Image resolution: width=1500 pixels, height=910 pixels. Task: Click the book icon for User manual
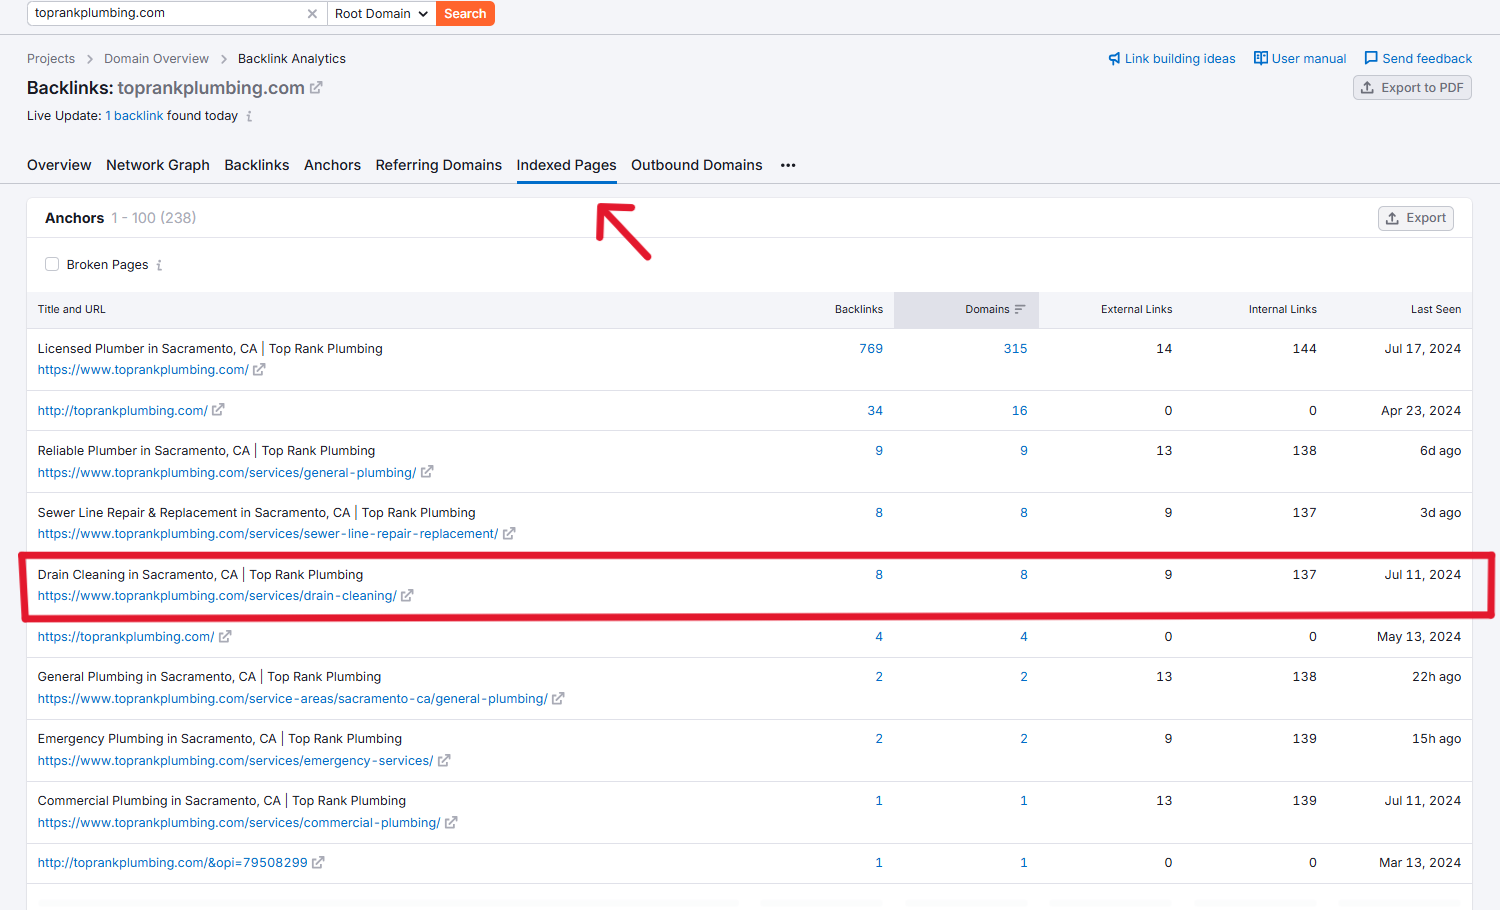[1261, 59]
